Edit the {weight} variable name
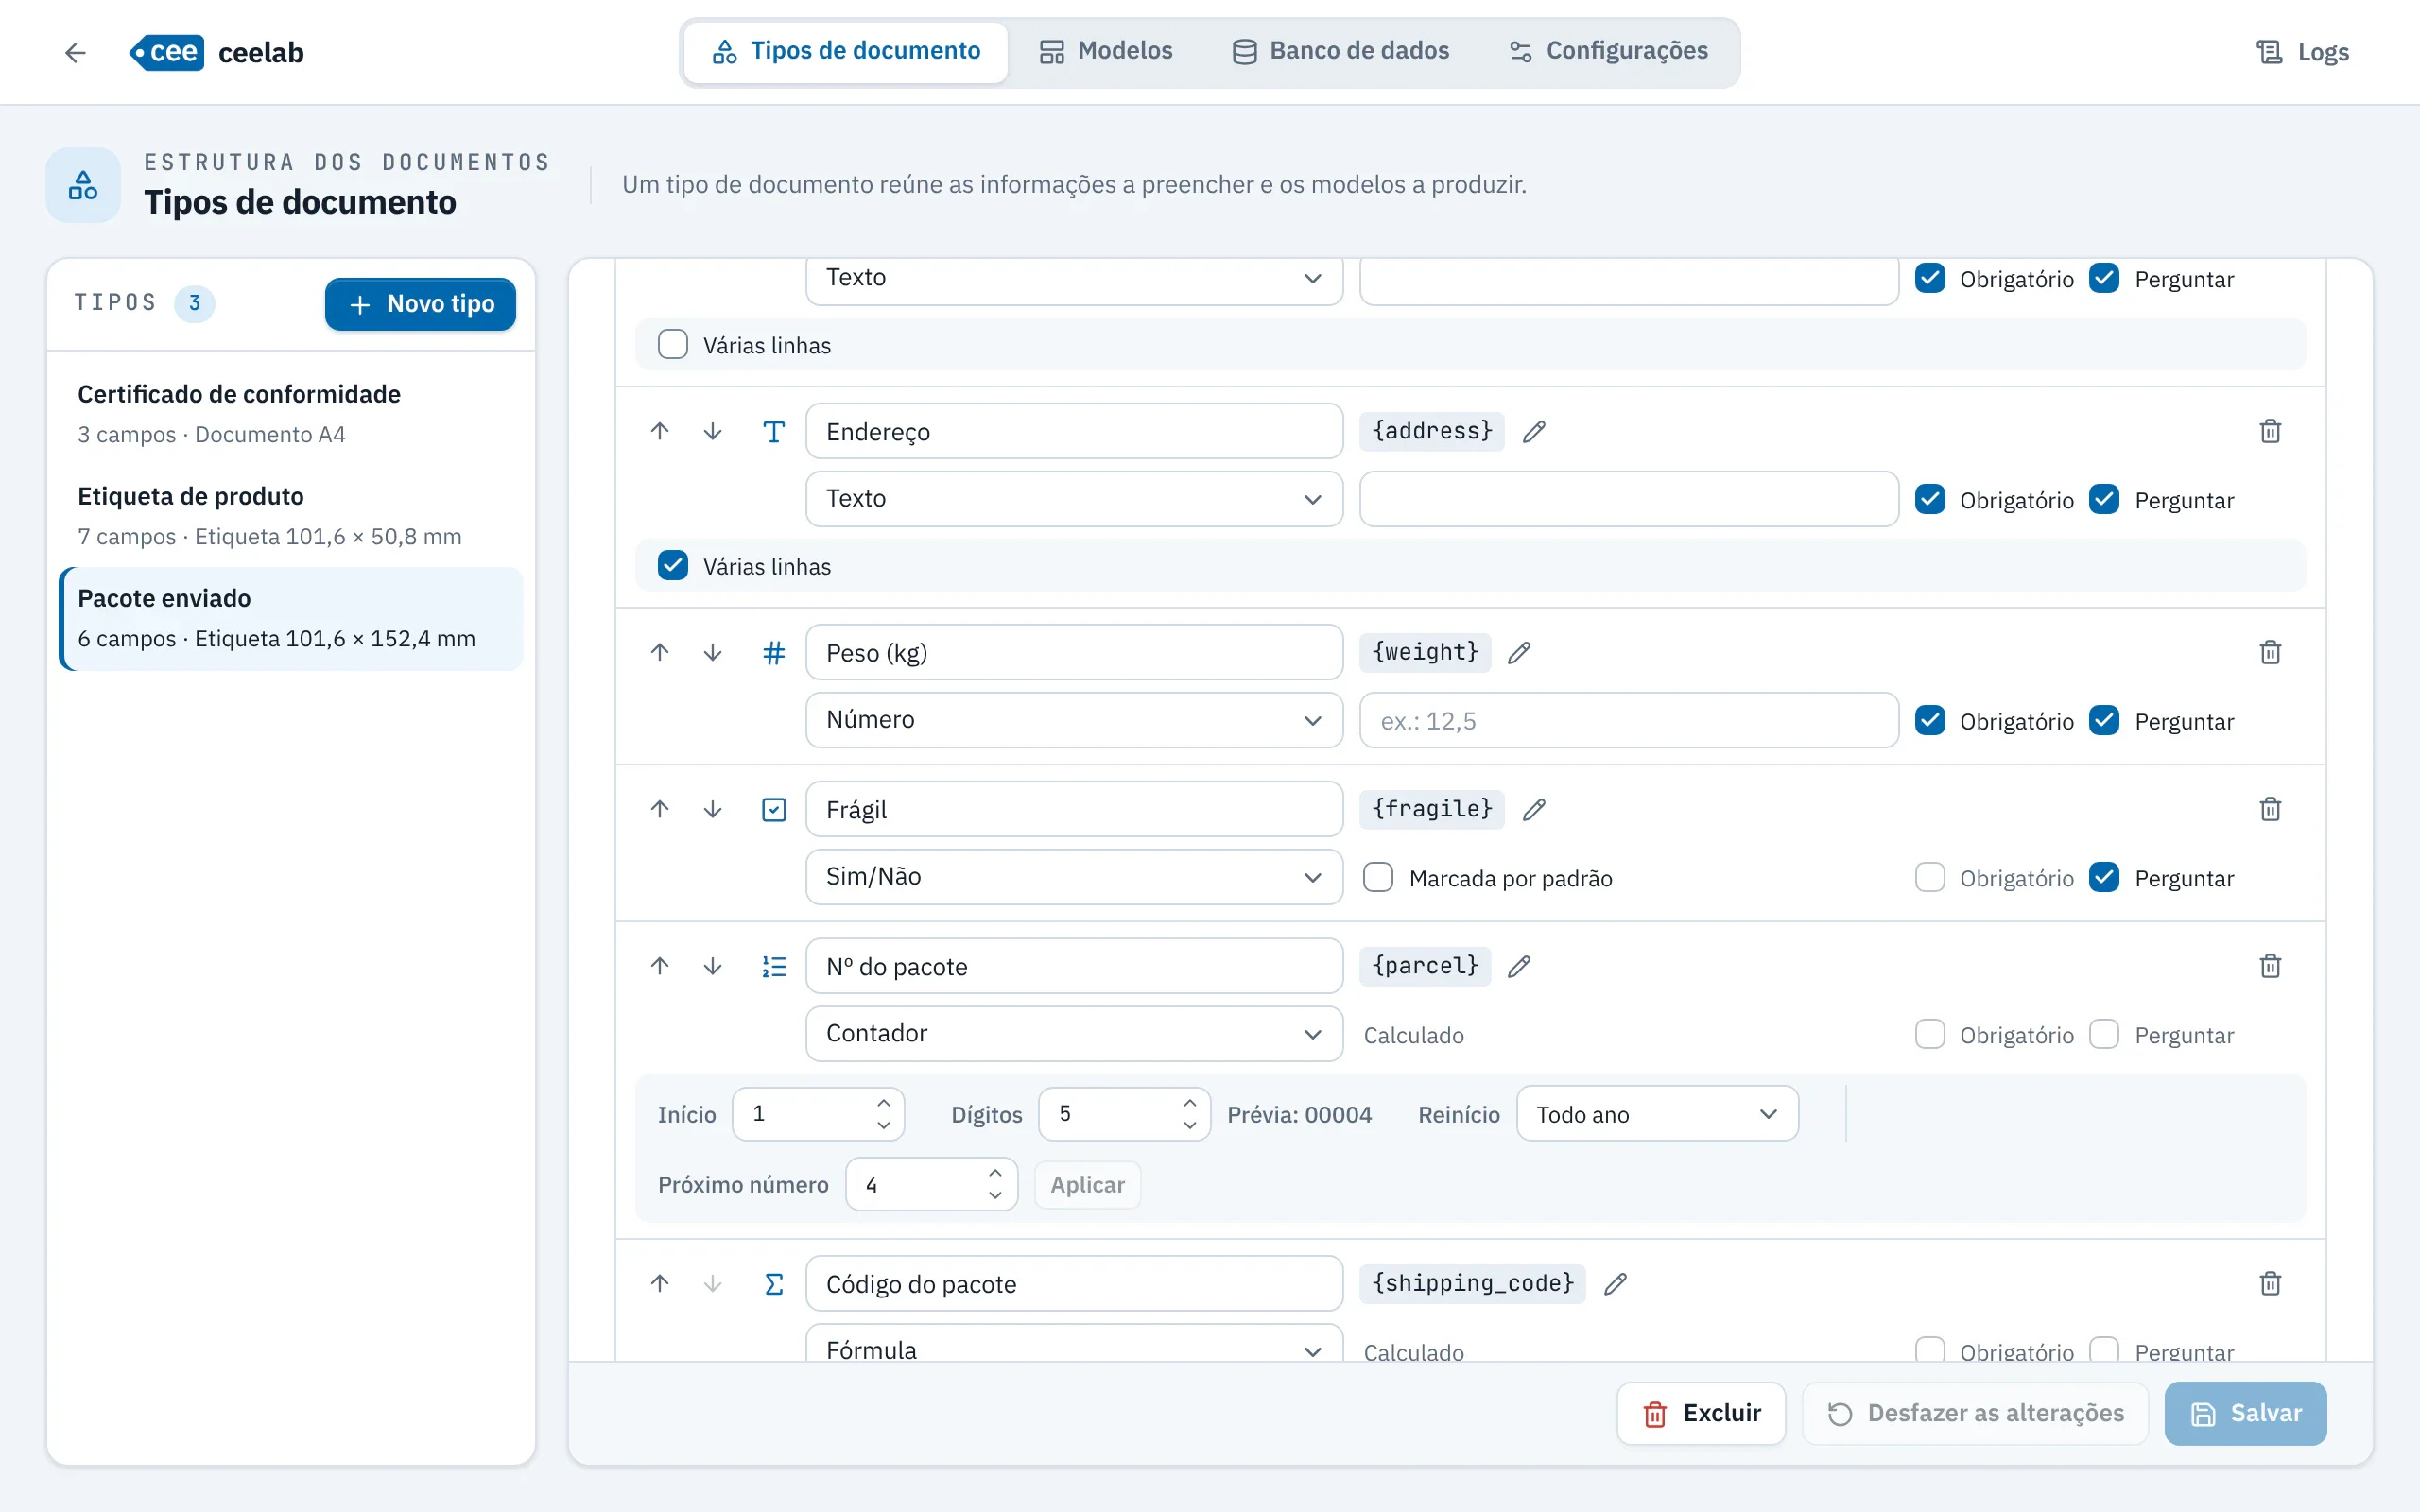The height and width of the screenshot is (1512, 2420). pos(1519,652)
